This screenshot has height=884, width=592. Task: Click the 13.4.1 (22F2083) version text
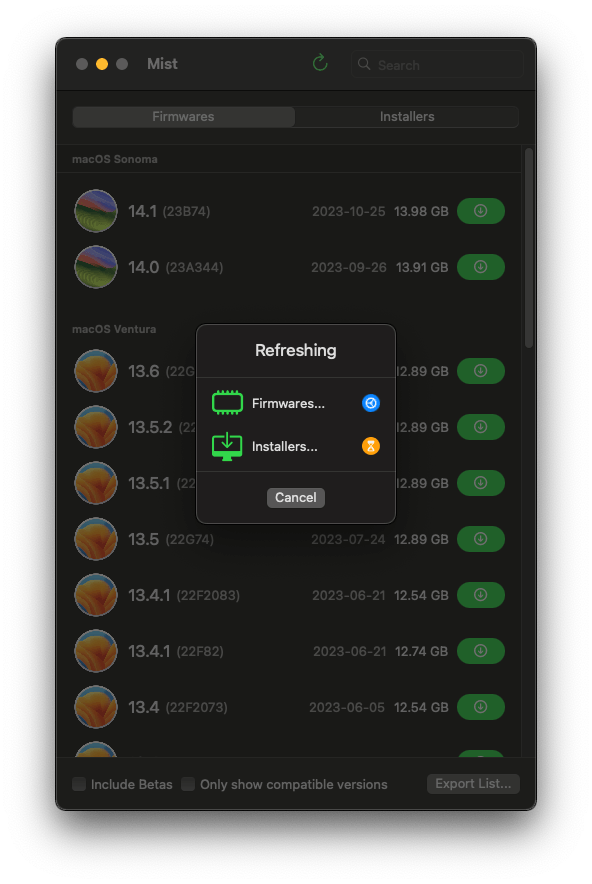click(x=184, y=595)
